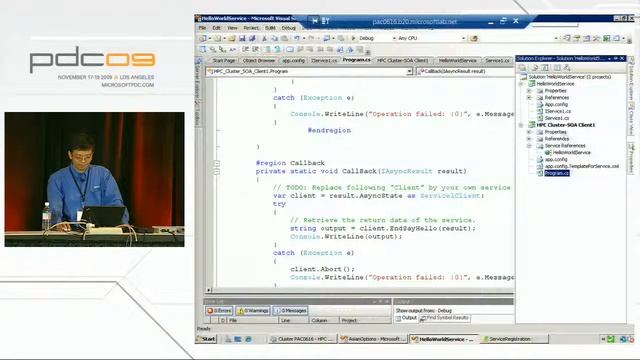The image size is (640, 360).
Task: Expand Properties under HelloWorldService project
Action: coord(529,91)
